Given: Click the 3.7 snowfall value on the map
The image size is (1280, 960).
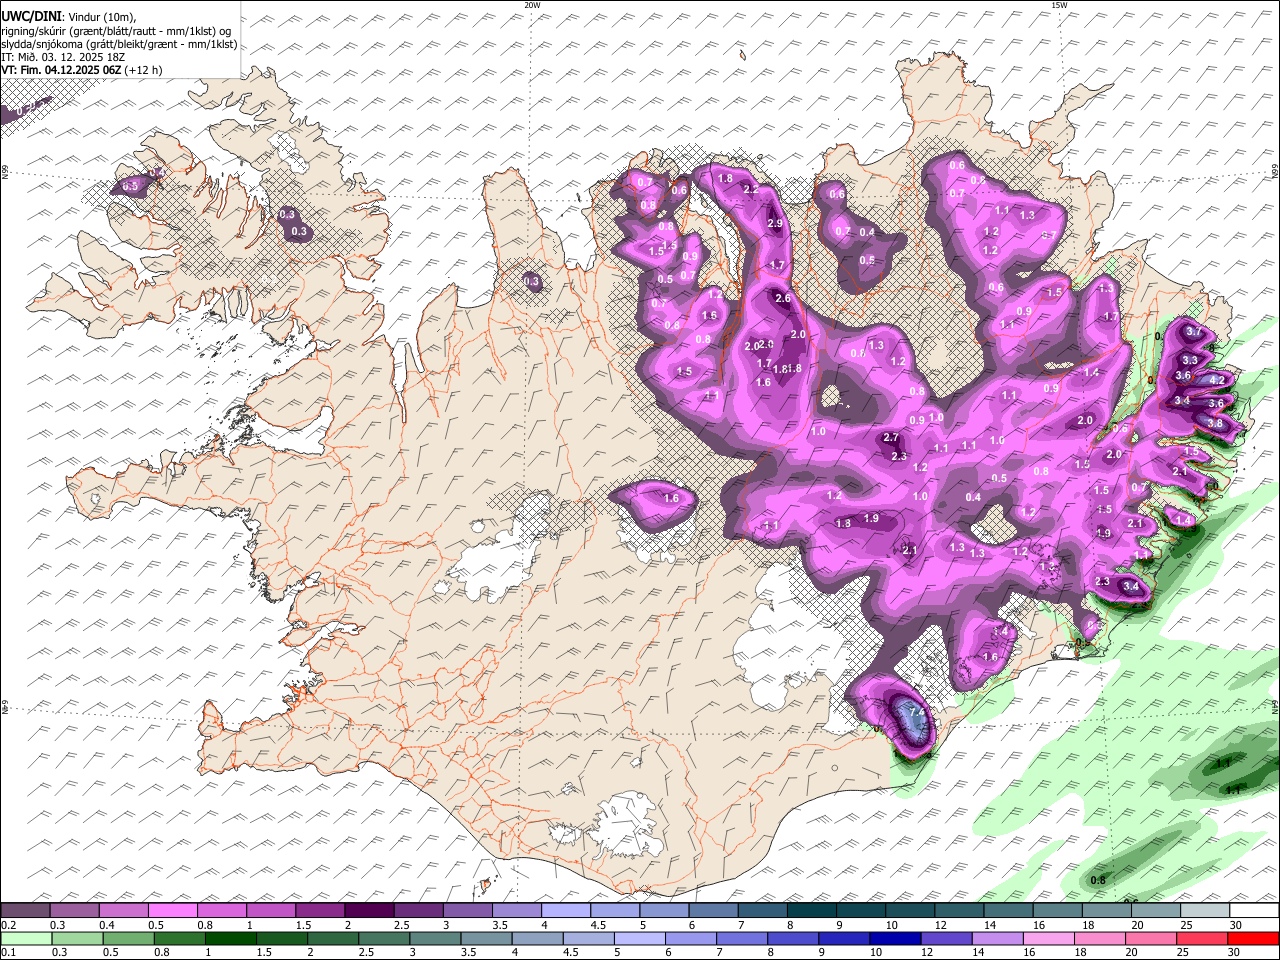Looking at the screenshot, I should tap(1193, 331).
